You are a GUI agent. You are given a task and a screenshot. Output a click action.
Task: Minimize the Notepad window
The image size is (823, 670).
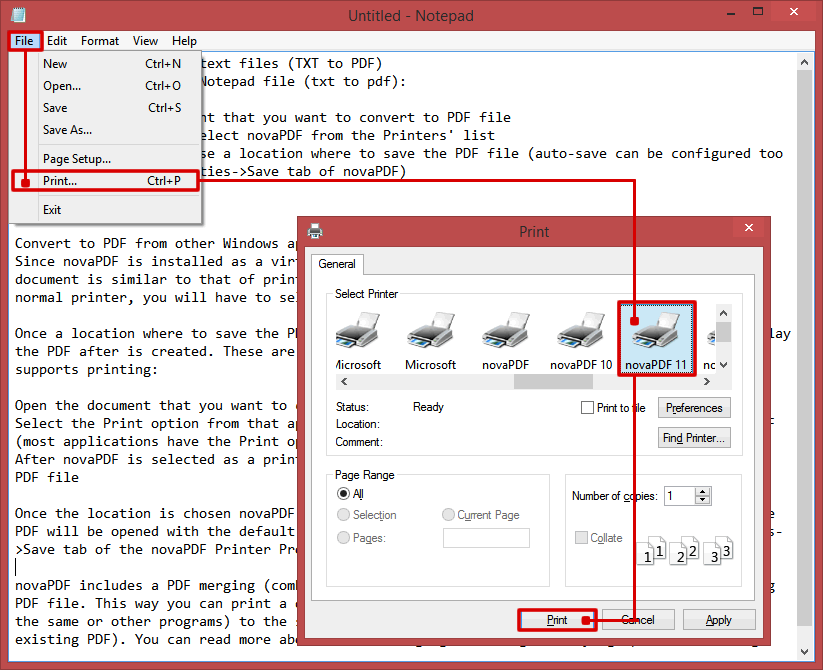click(x=731, y=13)
